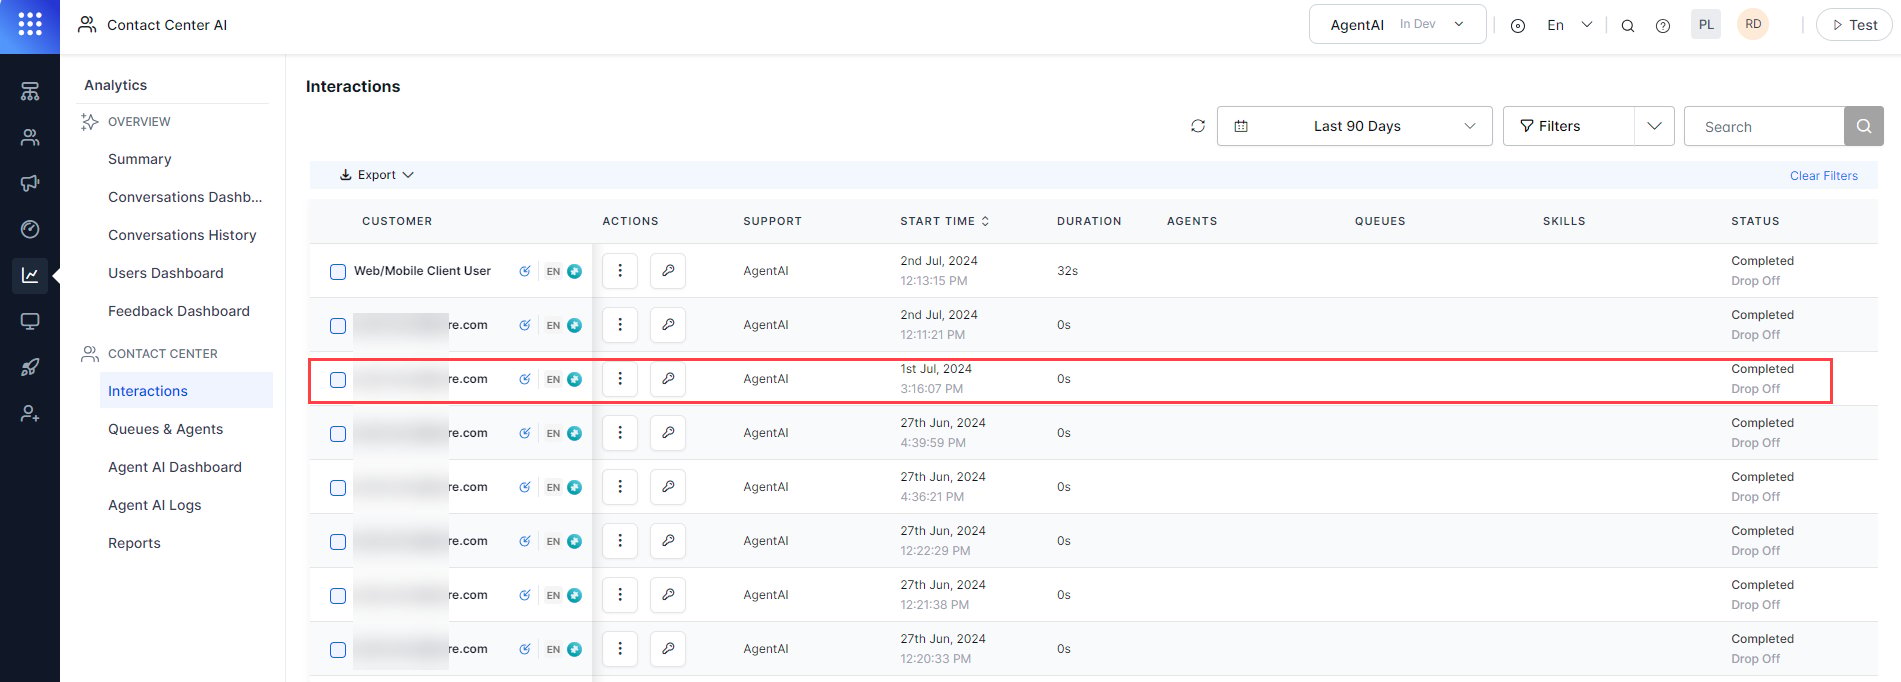Check the checkbox for 12:21:38 PM row
1901x682 pixels.
(338, 596)
